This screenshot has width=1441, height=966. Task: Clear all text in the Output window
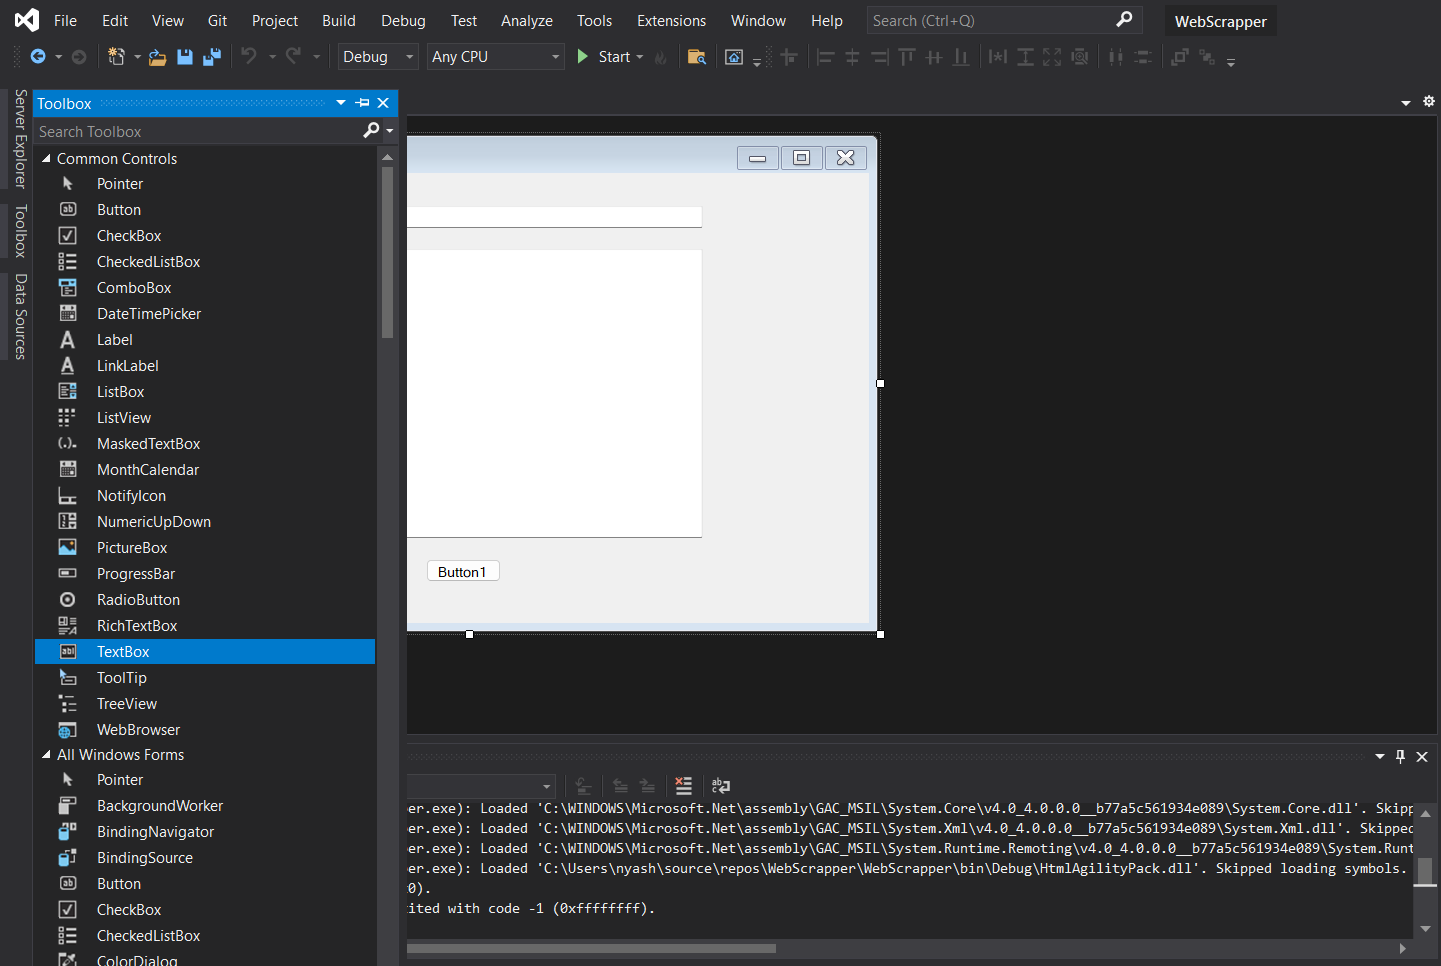(x=683, y=786)
